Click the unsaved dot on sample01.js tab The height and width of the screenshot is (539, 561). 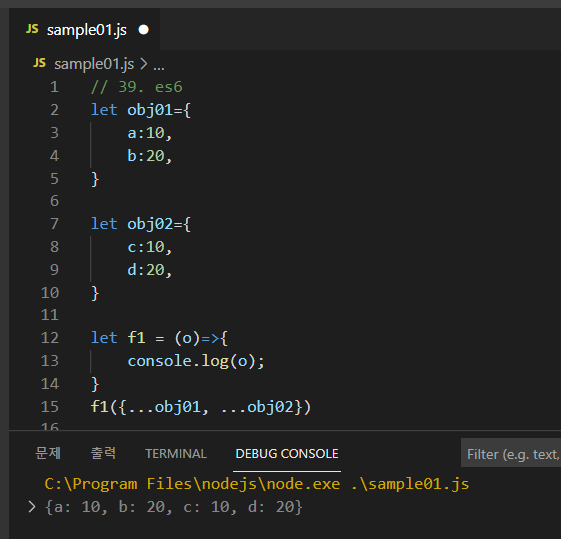(143, 30)
